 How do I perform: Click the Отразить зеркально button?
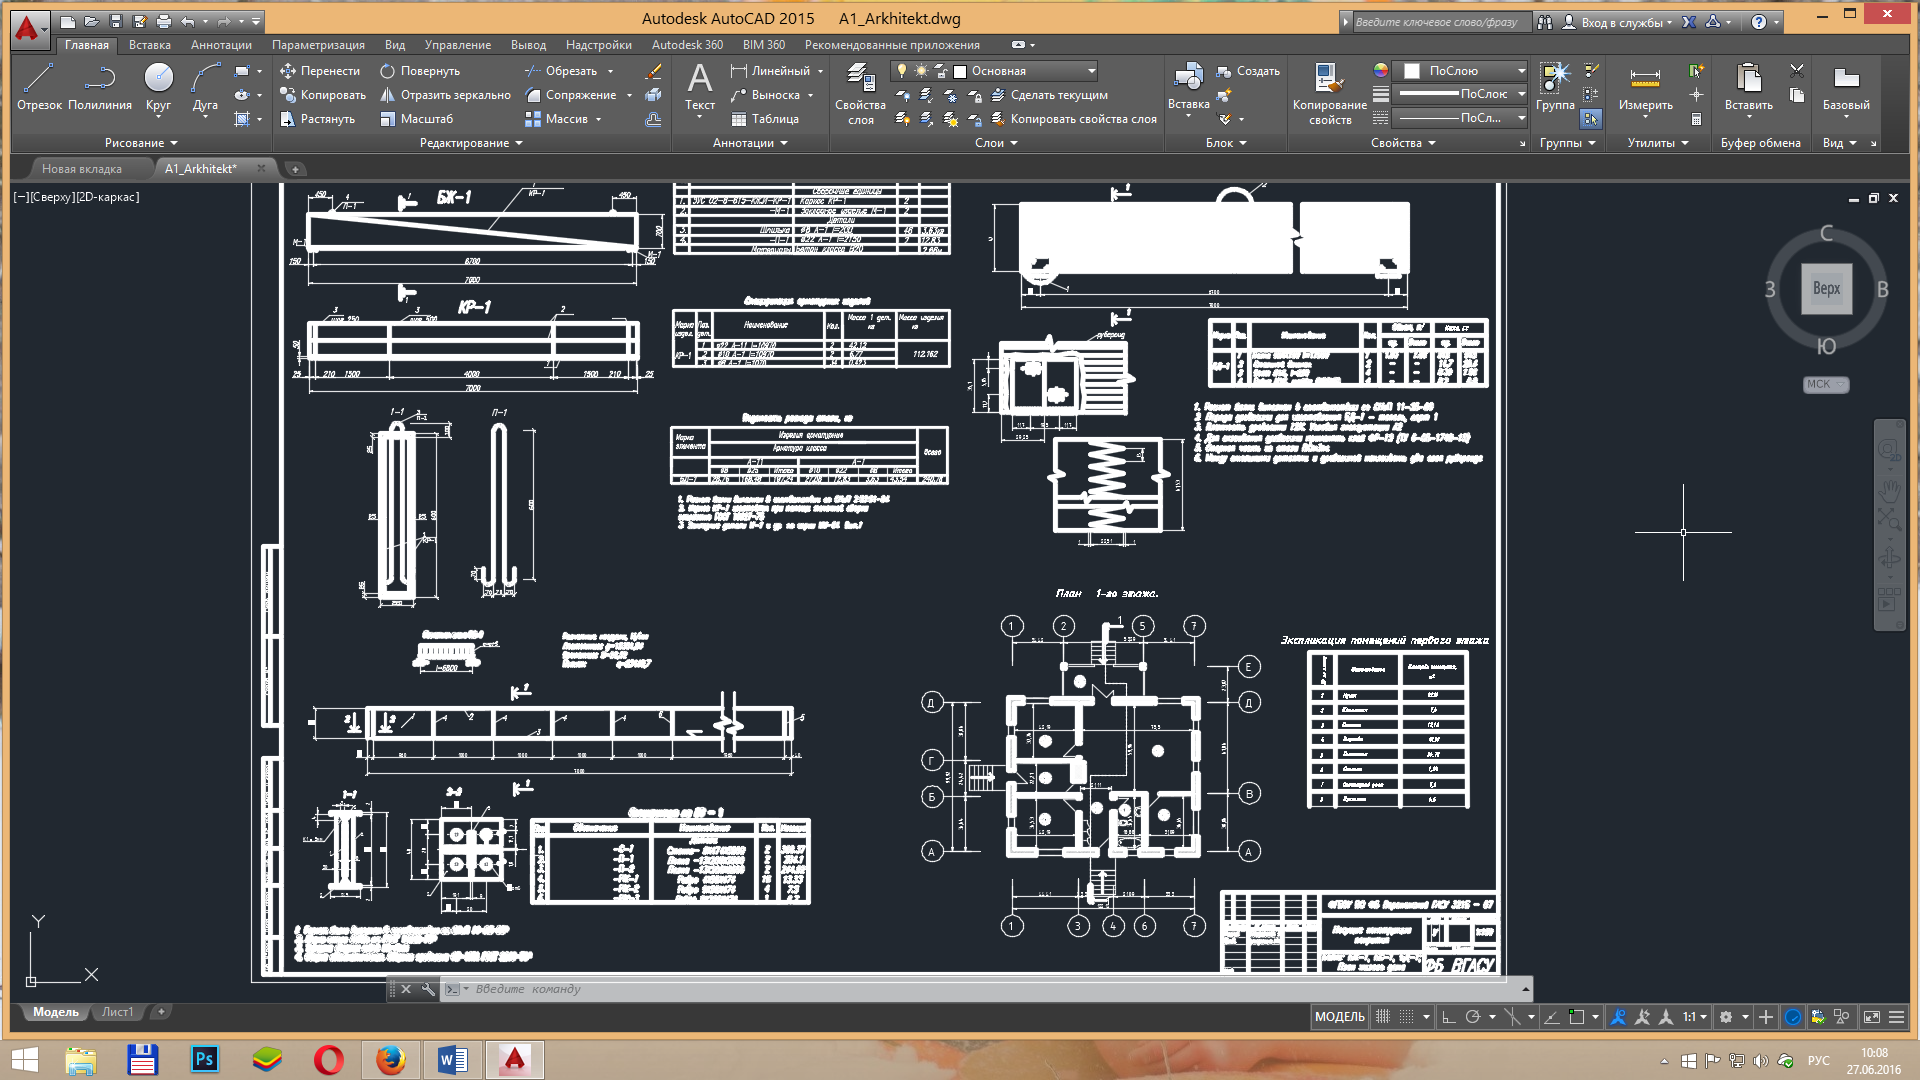[445, 95]
